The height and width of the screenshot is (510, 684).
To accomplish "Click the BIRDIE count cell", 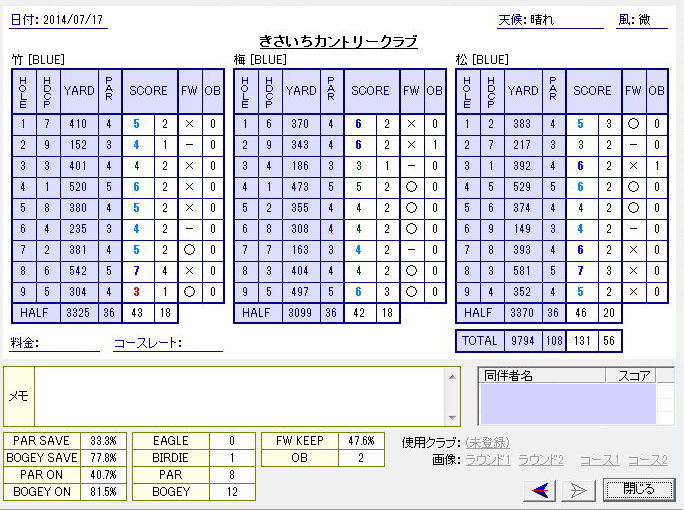I will pos(232,458).
